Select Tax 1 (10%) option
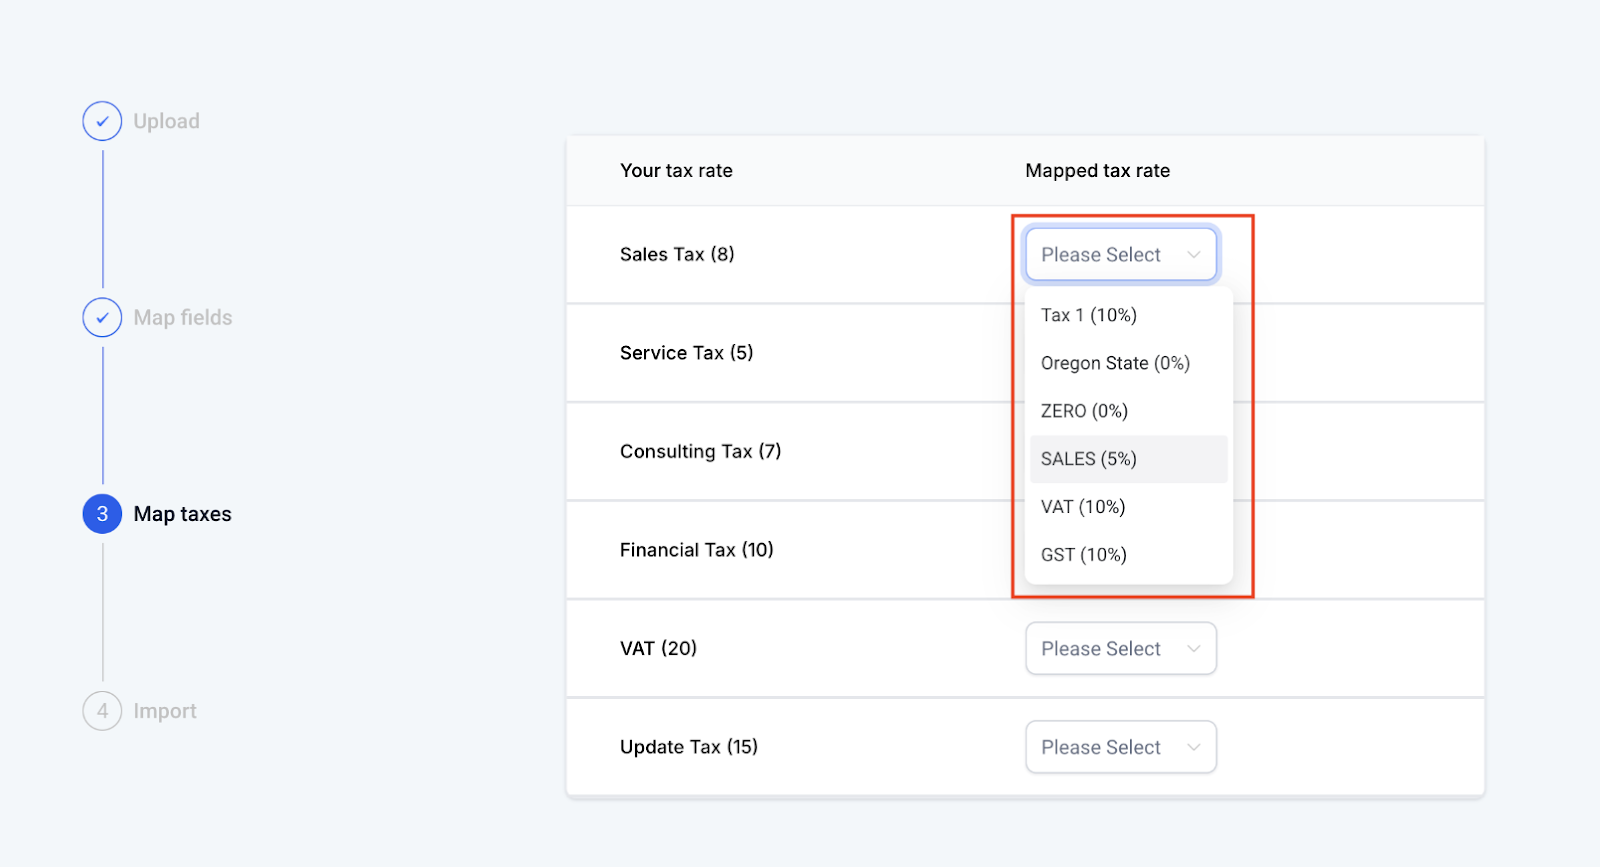 [1089, 315]
